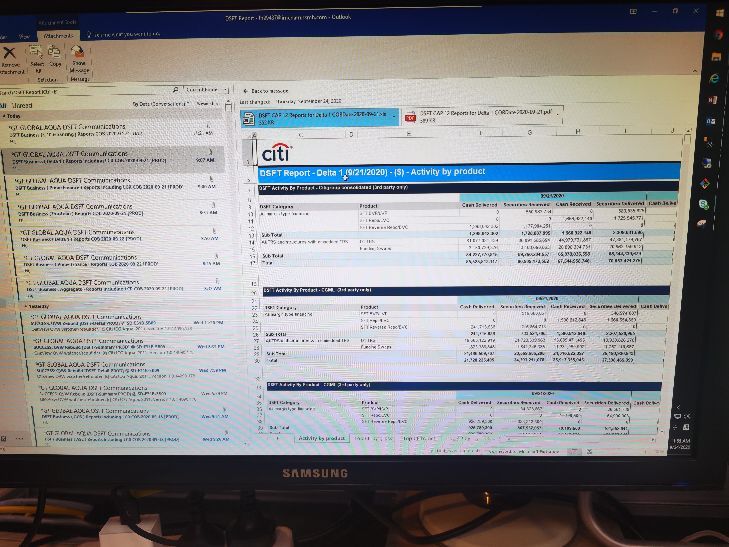Image resolution: width=729 pixels, height=547 pixels.
Task: Select the All mail filter tab
Action: [x=3, y=106]
